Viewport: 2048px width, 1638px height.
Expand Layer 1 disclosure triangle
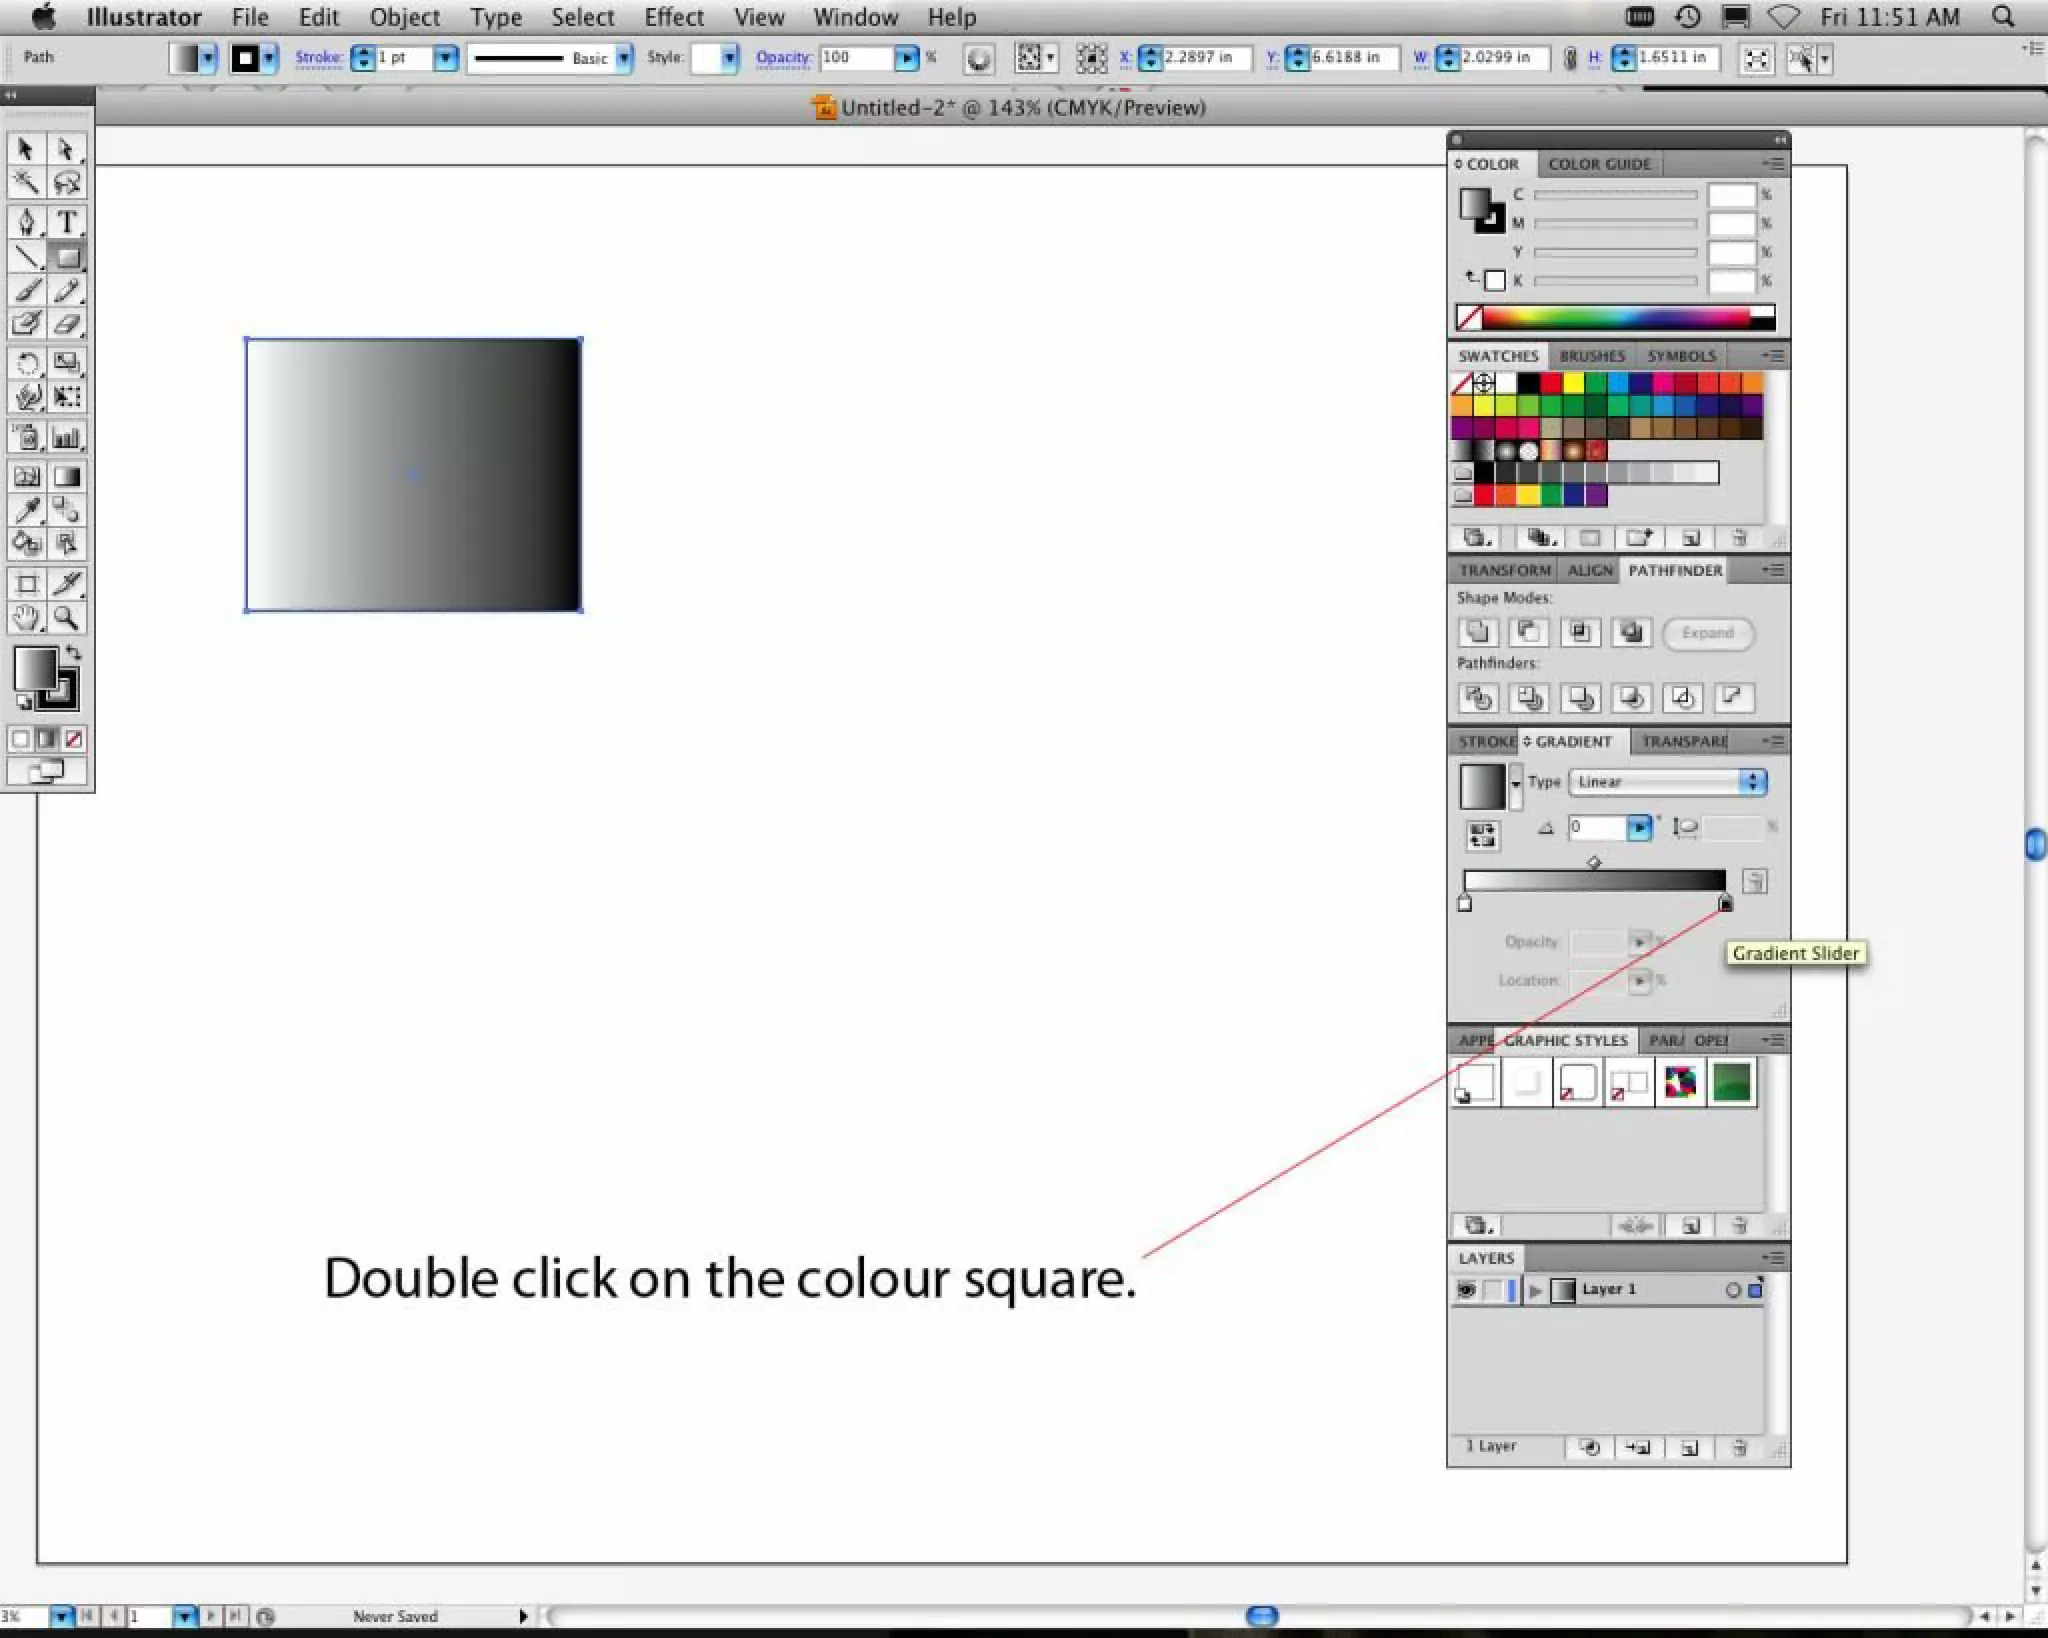(1535, 1290)
